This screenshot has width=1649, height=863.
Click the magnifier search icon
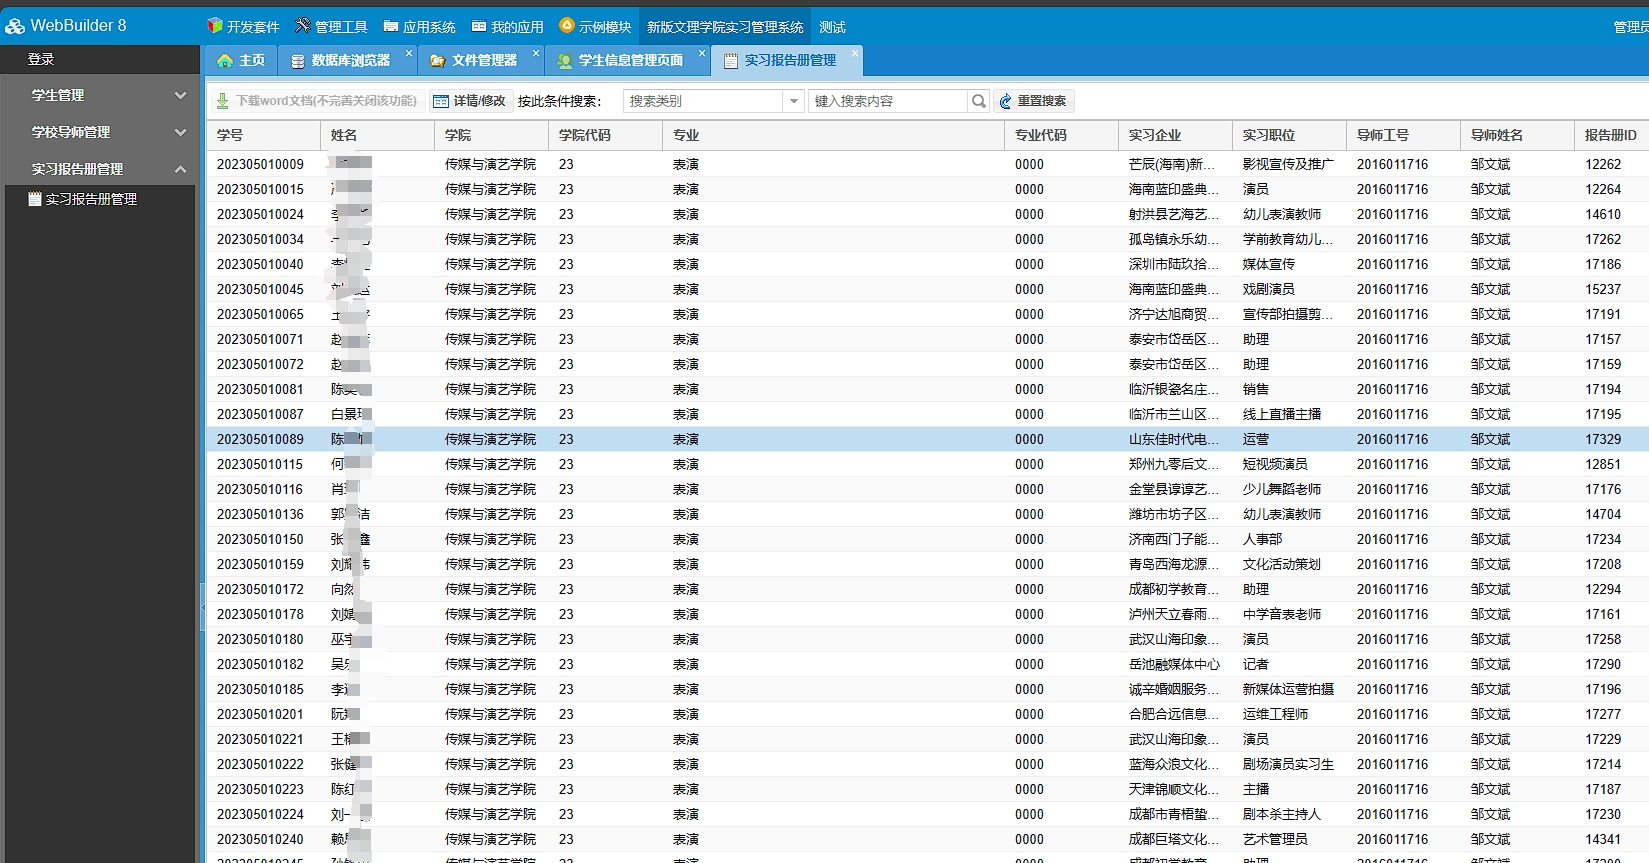979,101
